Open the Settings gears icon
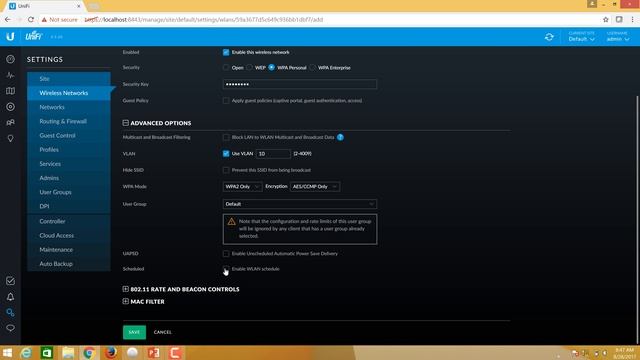The width and height of the screenshot is (640, 360). tap(10, 313)
